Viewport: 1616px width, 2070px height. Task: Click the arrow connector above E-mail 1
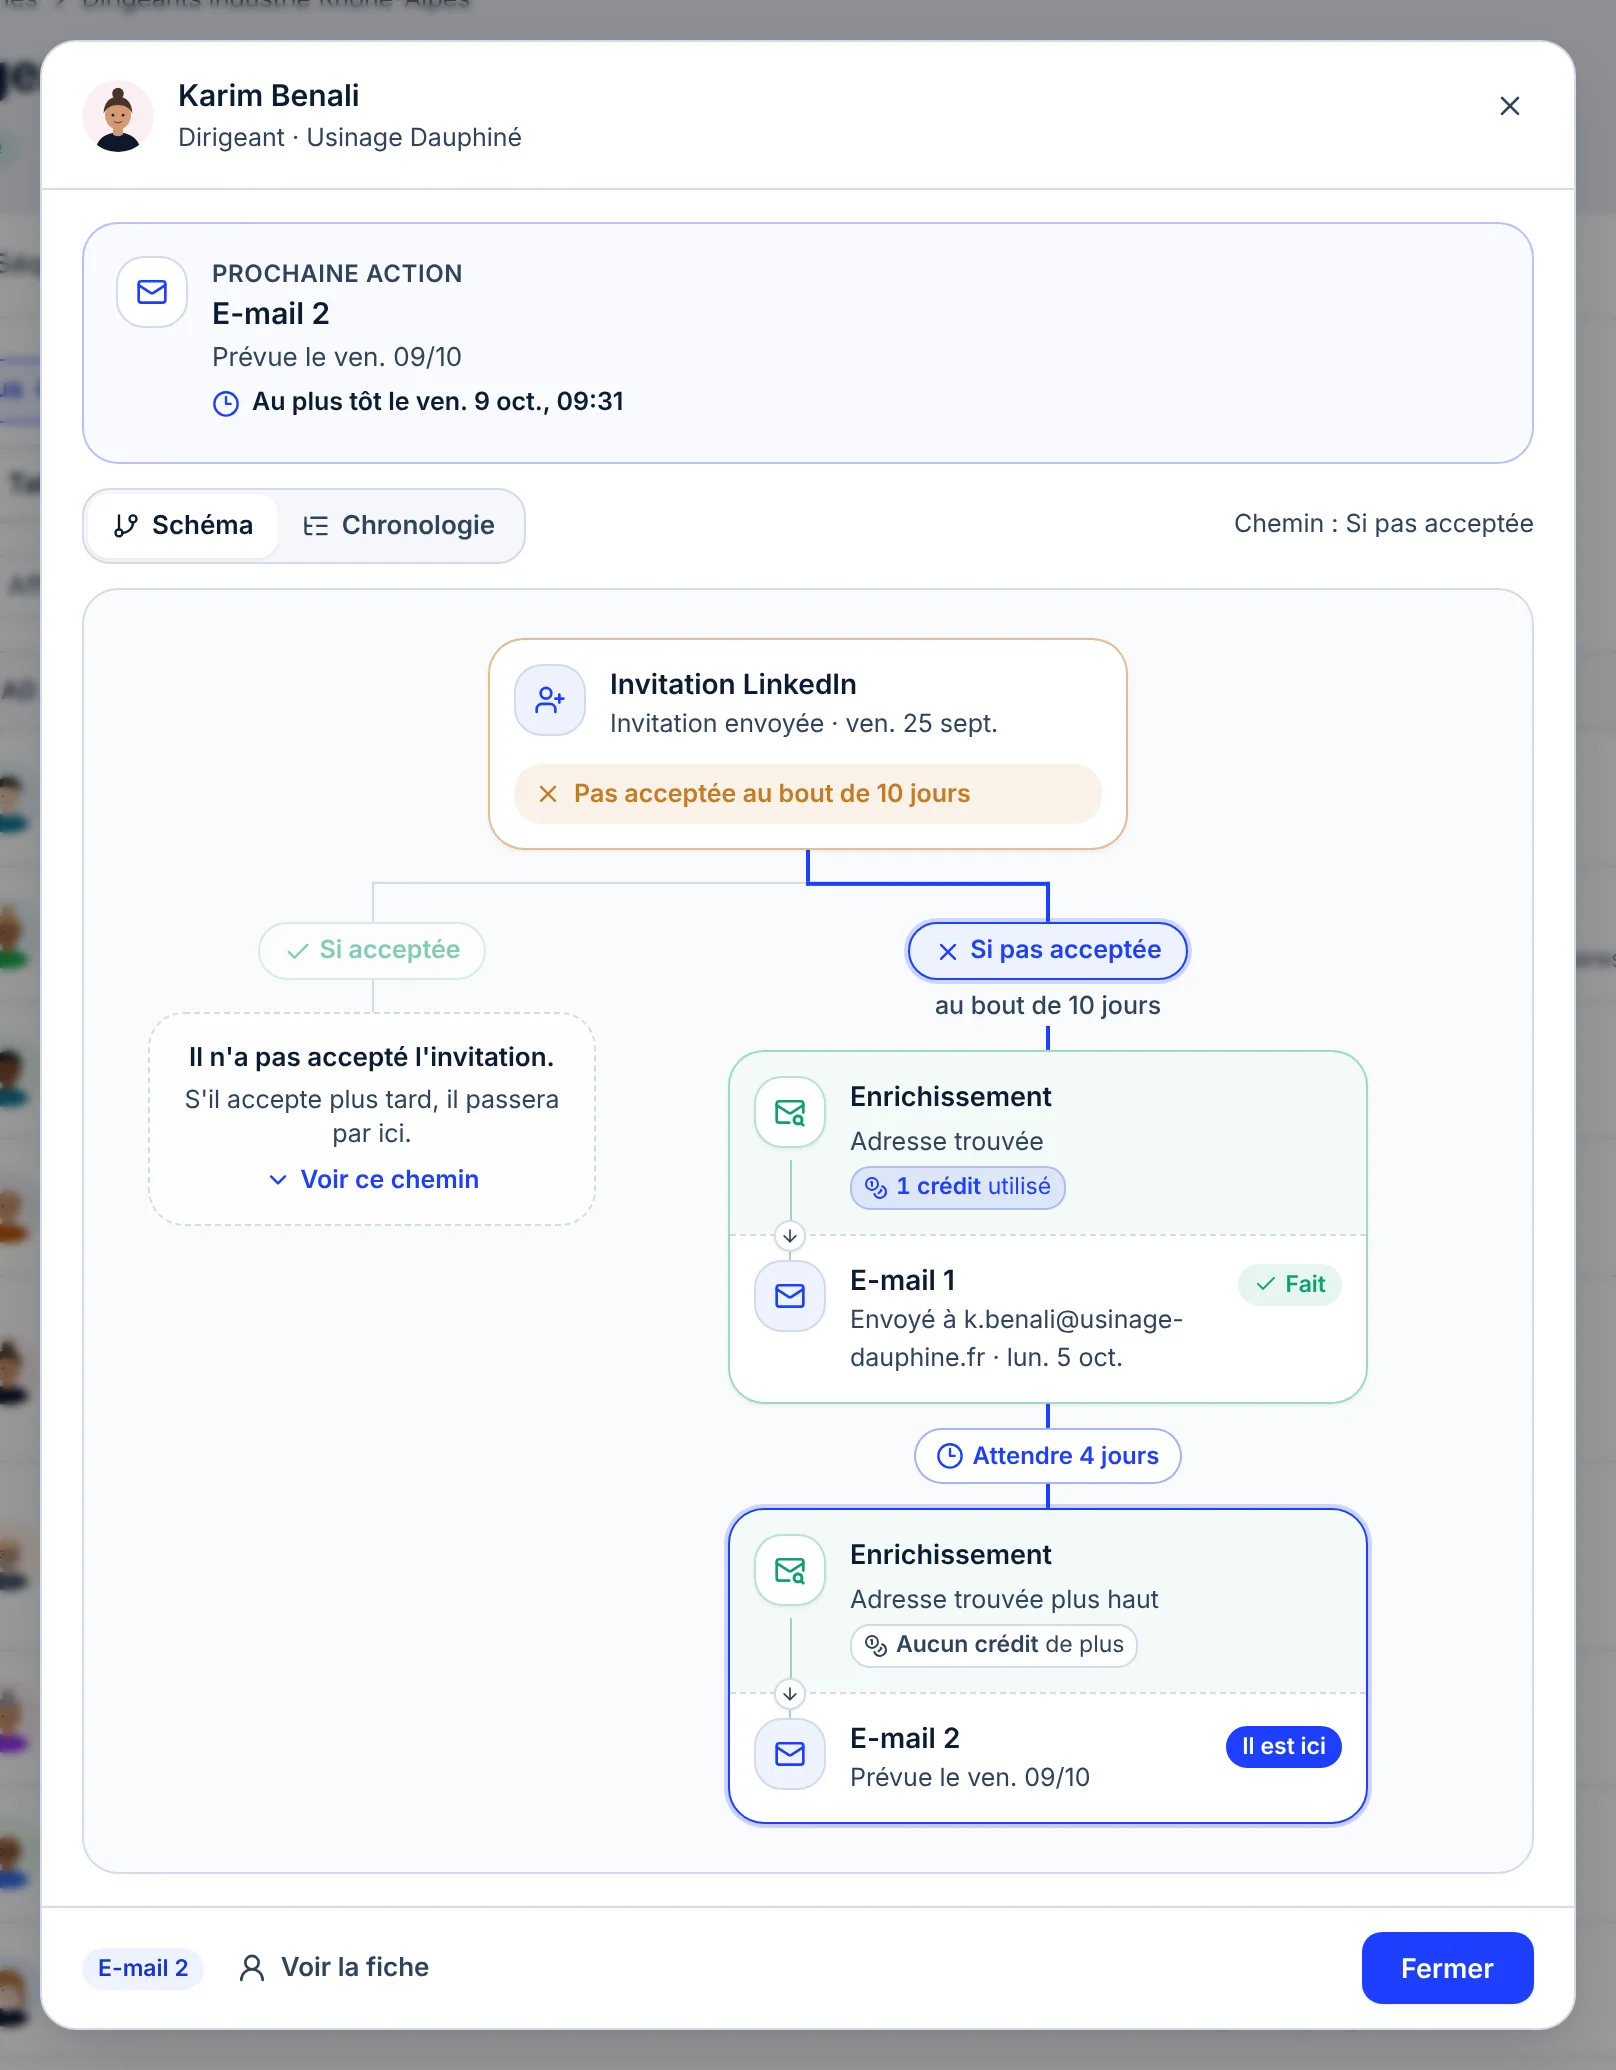coord(790,1236)
